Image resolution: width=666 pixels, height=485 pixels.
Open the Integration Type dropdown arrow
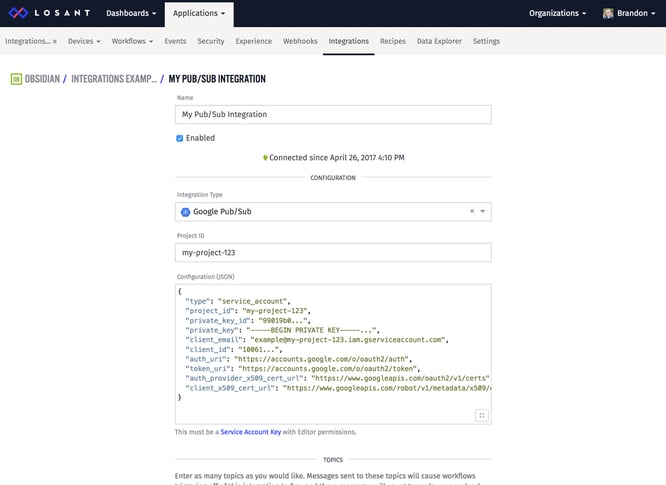click(x=483, y=211)
